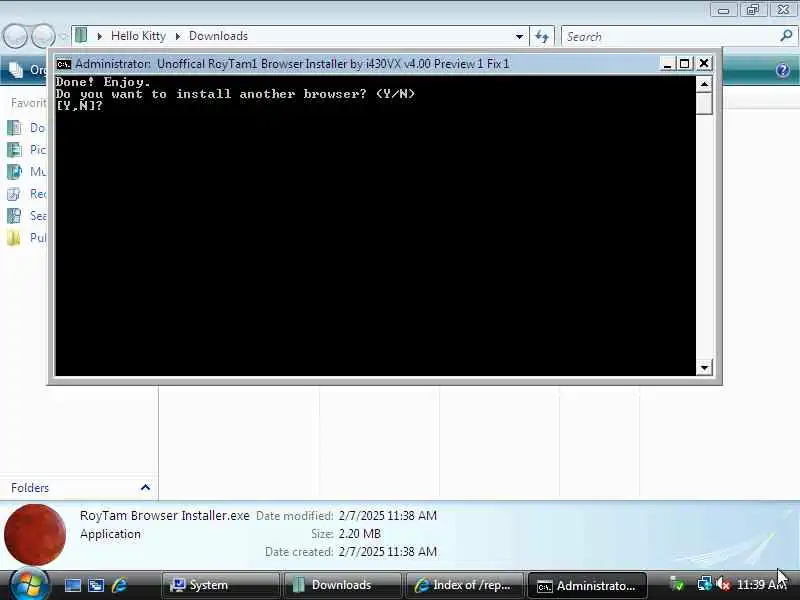This screenshot has width=800, height=600.
Task: Click the console scrollbar thumb
Action: (704, 103)
